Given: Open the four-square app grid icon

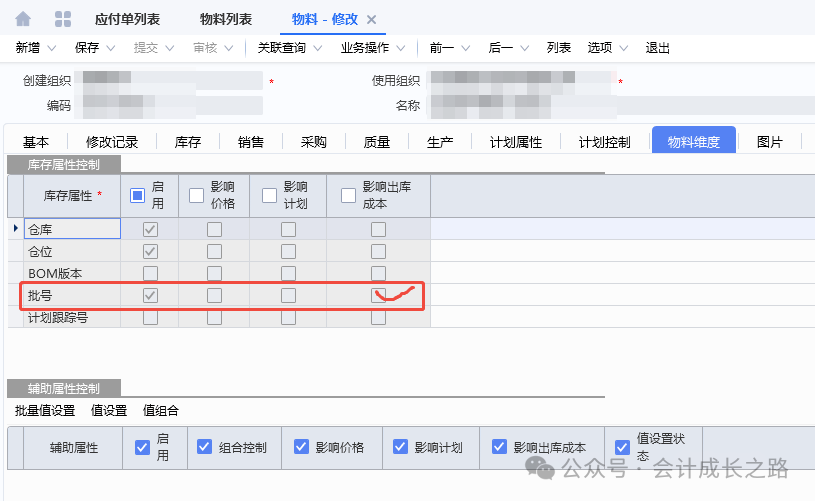Looking at the screenshot, I should tap(62, 19).
